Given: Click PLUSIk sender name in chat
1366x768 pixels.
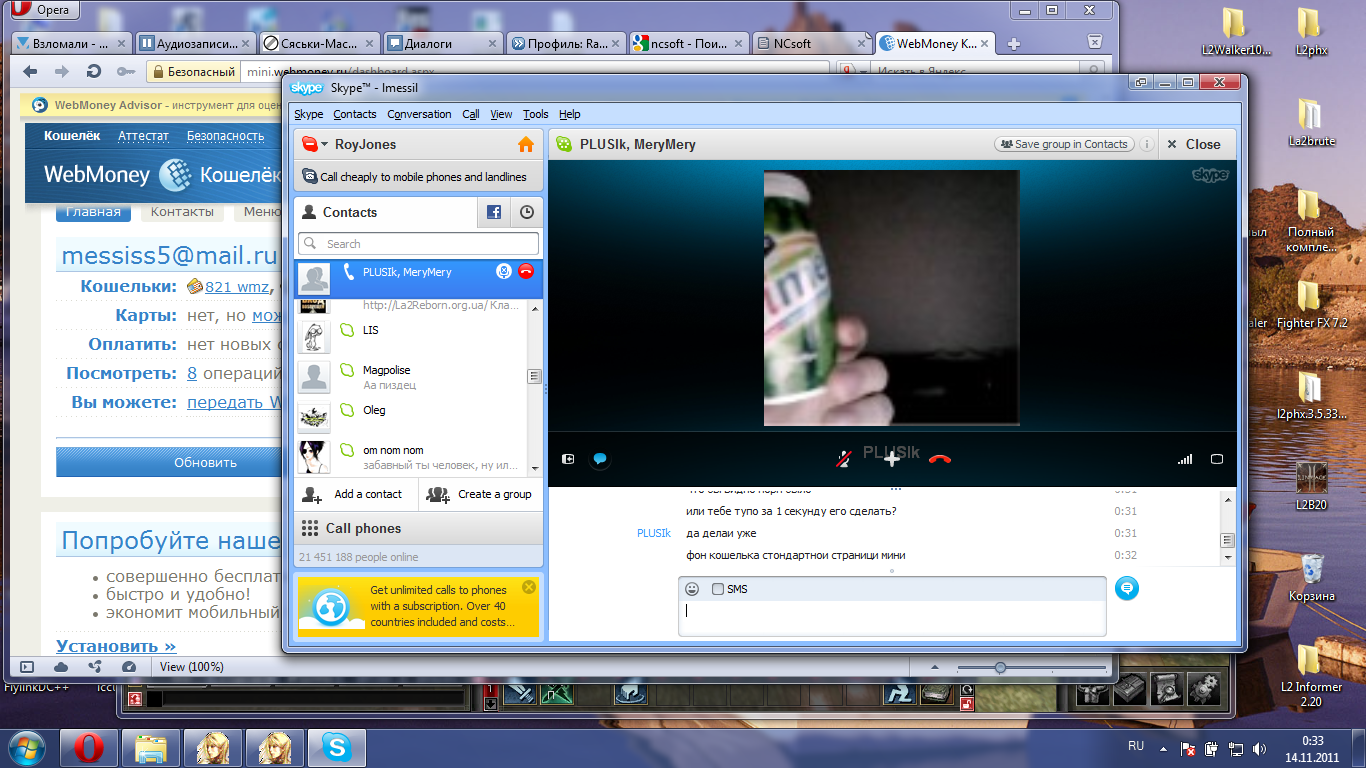Looking at the screenshot, I should click(x=654, y=533).
